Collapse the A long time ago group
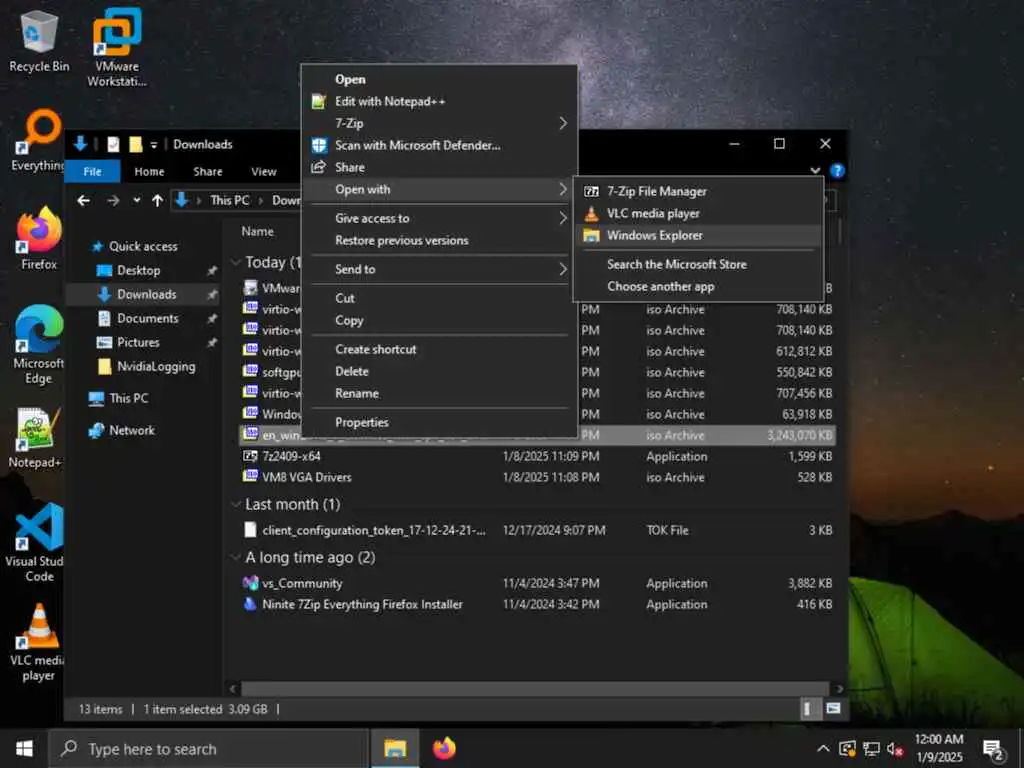This screenshot has height=768, width=1024. pos(236,558)
